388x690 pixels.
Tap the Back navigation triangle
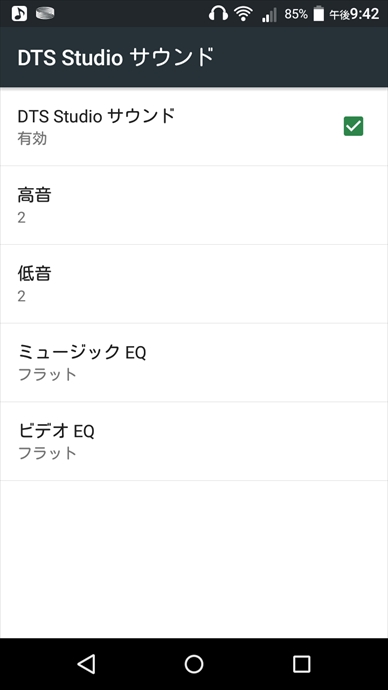86,664
